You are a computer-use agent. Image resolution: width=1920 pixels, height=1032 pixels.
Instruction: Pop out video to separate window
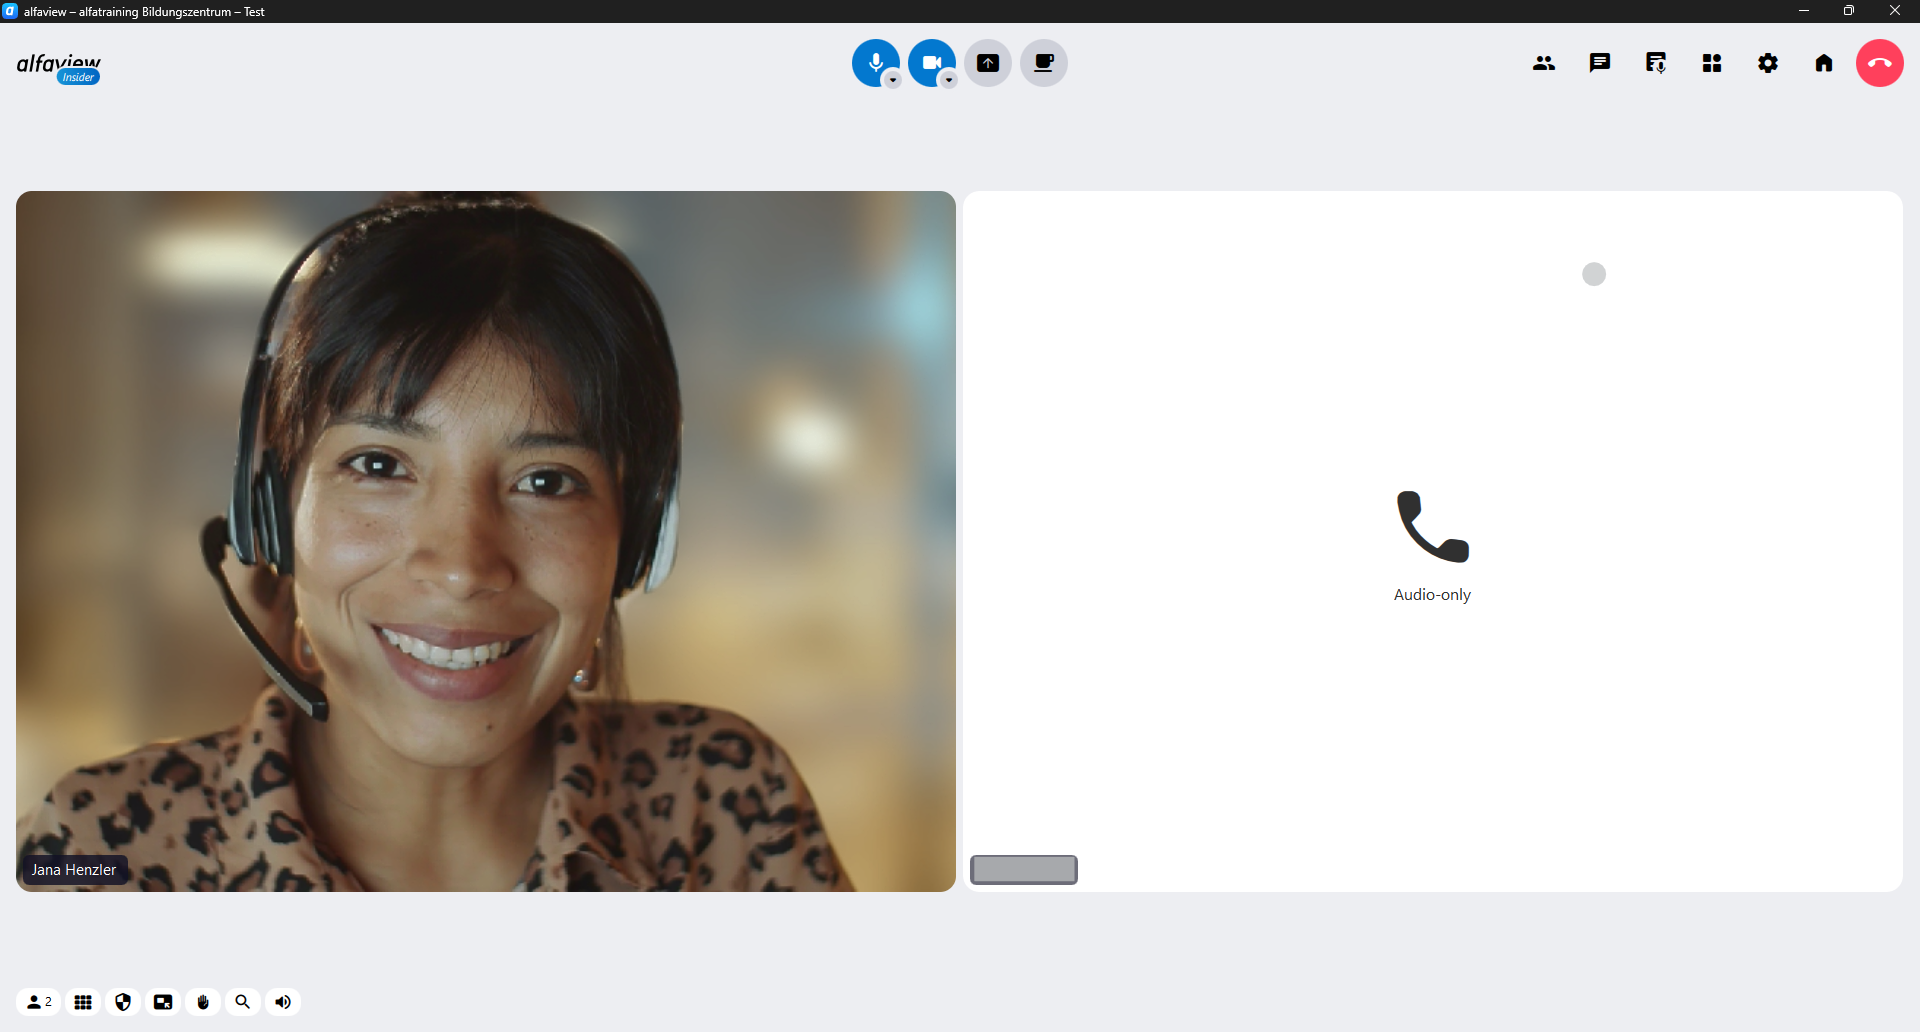tap(163, 1002)
